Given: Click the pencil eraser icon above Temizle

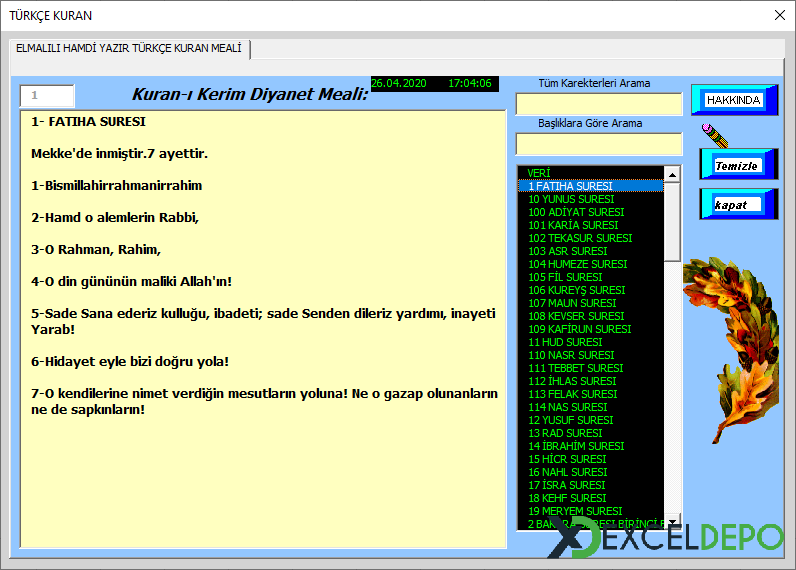Looking at the screenshot, I should click(x=715, y=135).
